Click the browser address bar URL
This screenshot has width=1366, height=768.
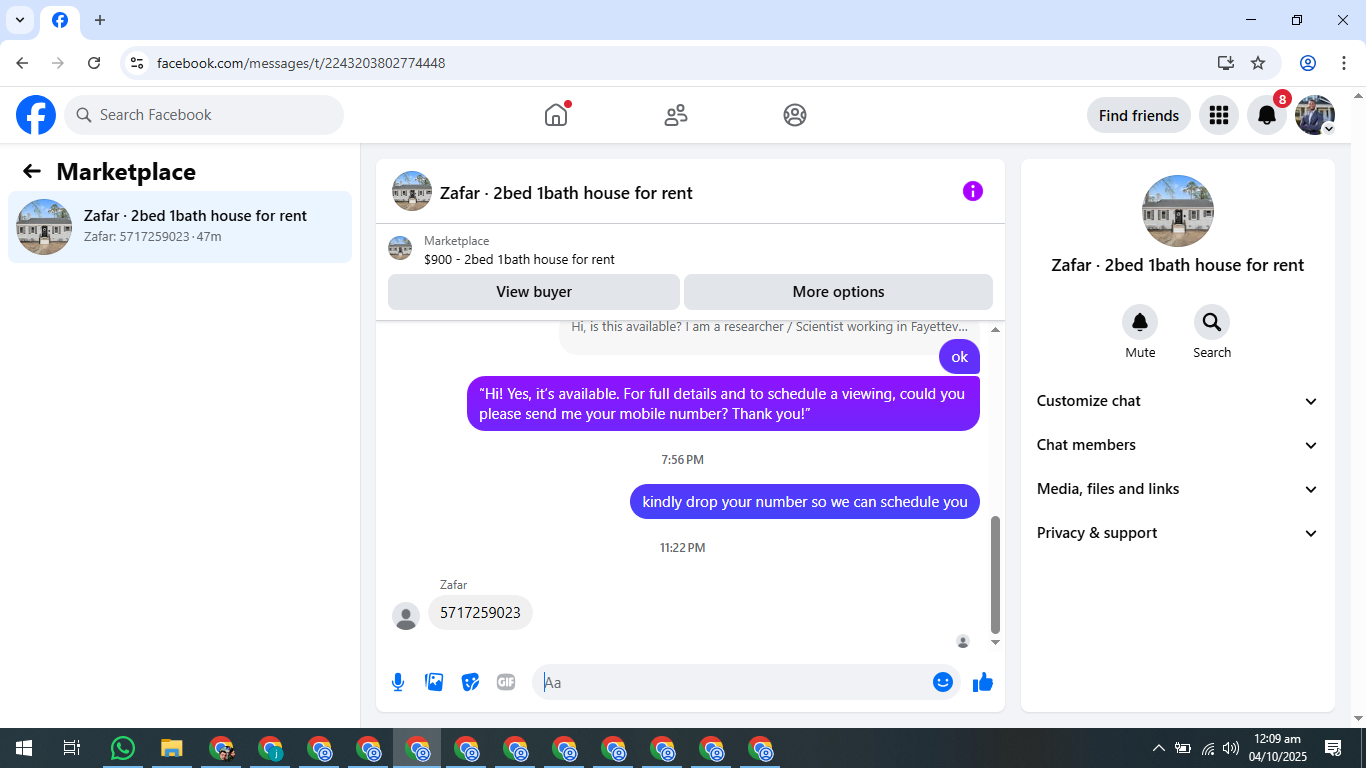[301, 63]
